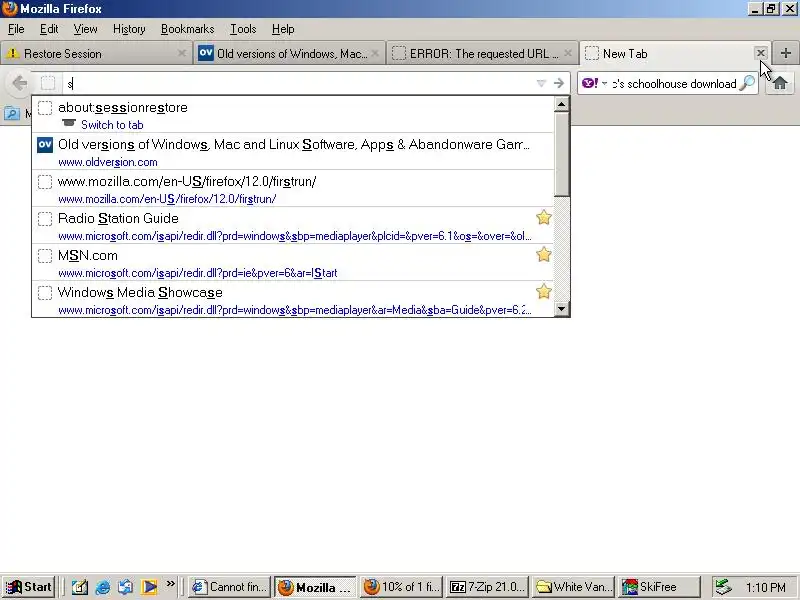Close the Restore Session tab
The image size is (800, 600).
pyautogui.click(x=182, y=53)
